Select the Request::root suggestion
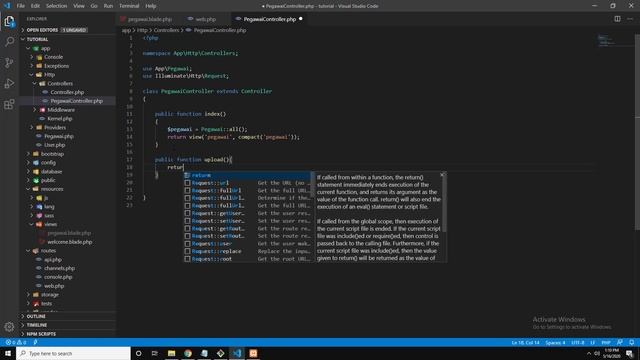 (x=247, y=259)
